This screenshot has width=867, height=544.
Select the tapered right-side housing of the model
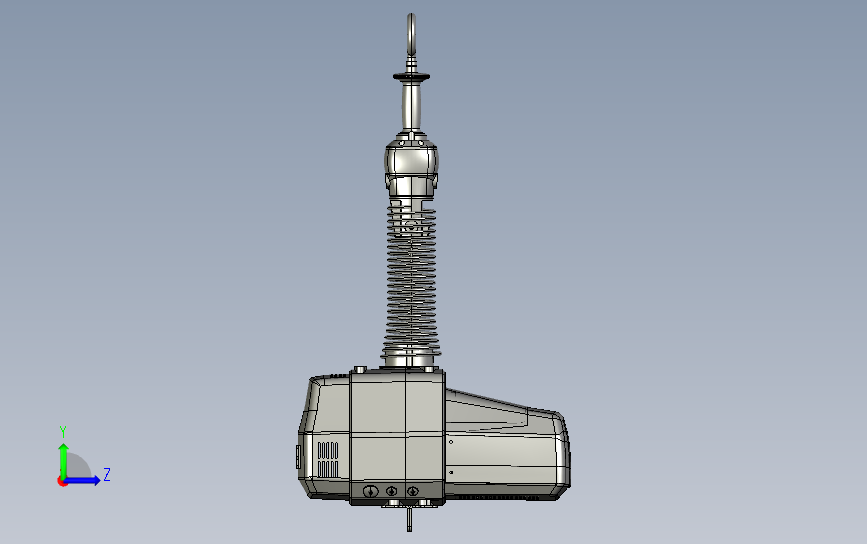508,446
